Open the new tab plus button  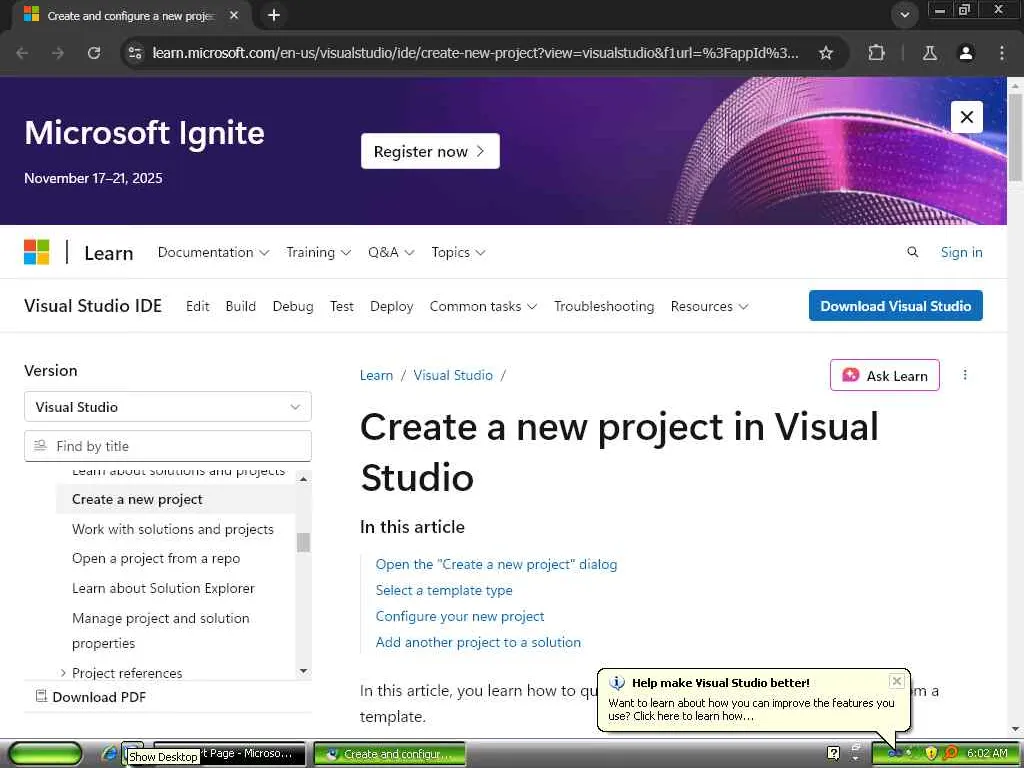[x=274, y=15]
